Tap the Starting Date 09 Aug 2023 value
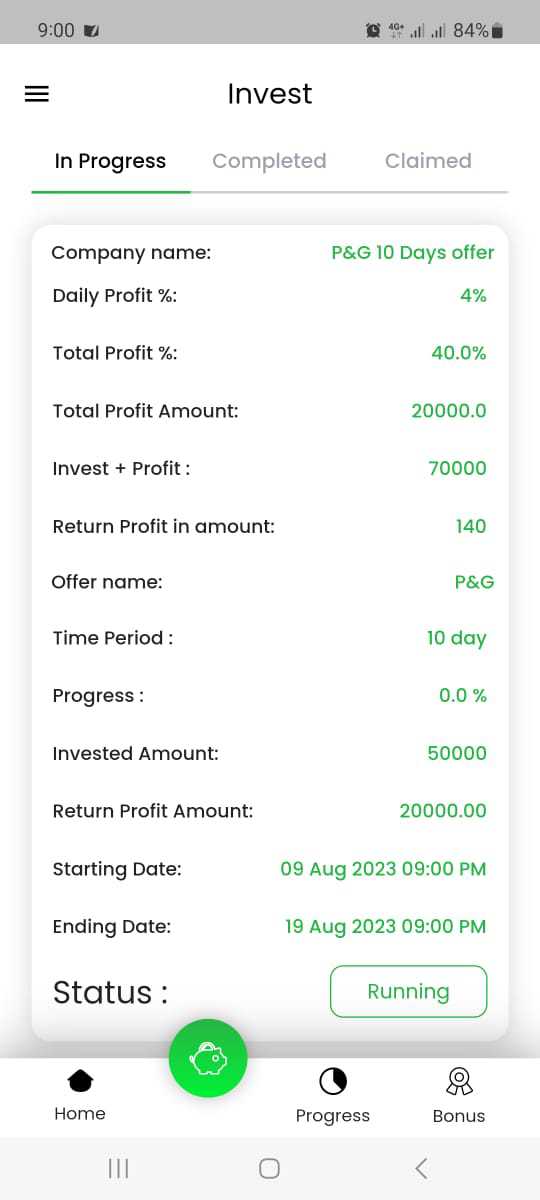The width and height of the screenshot is (540, 1200). pos(384,869)
